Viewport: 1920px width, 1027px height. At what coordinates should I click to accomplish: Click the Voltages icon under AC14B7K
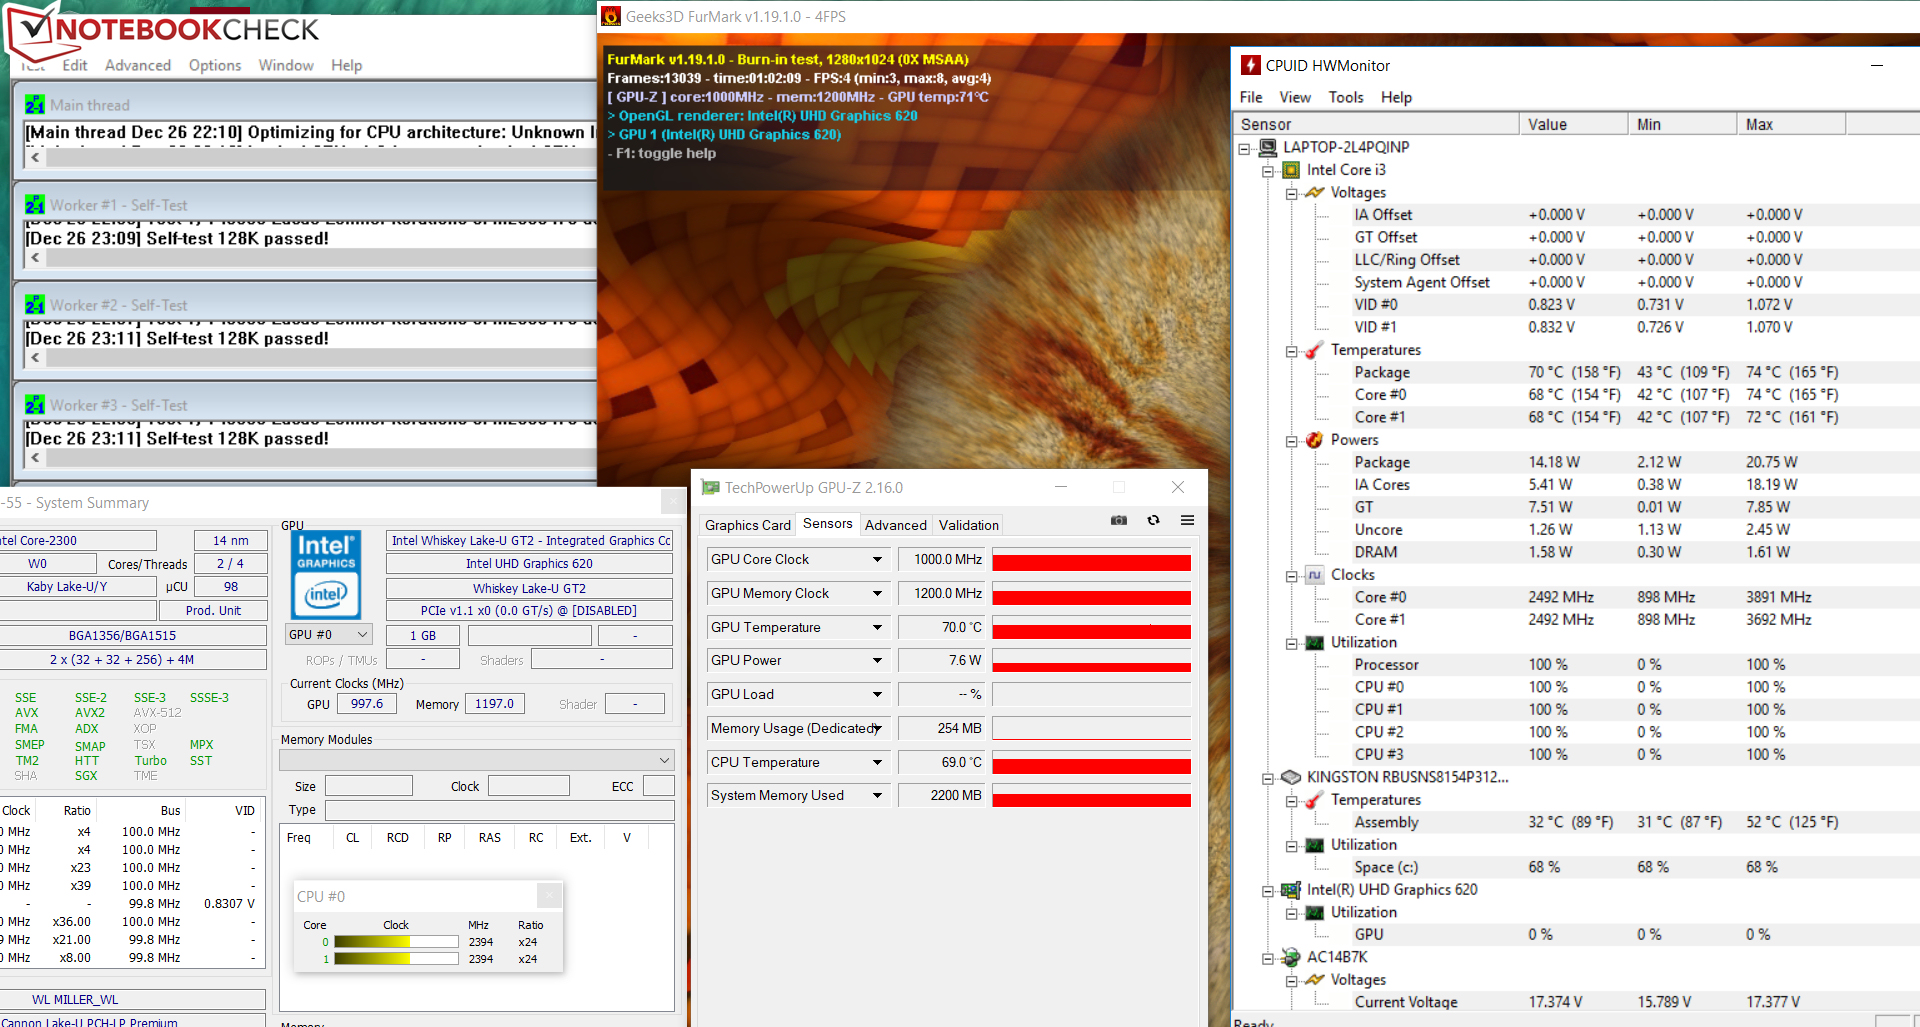point(1315,979)
